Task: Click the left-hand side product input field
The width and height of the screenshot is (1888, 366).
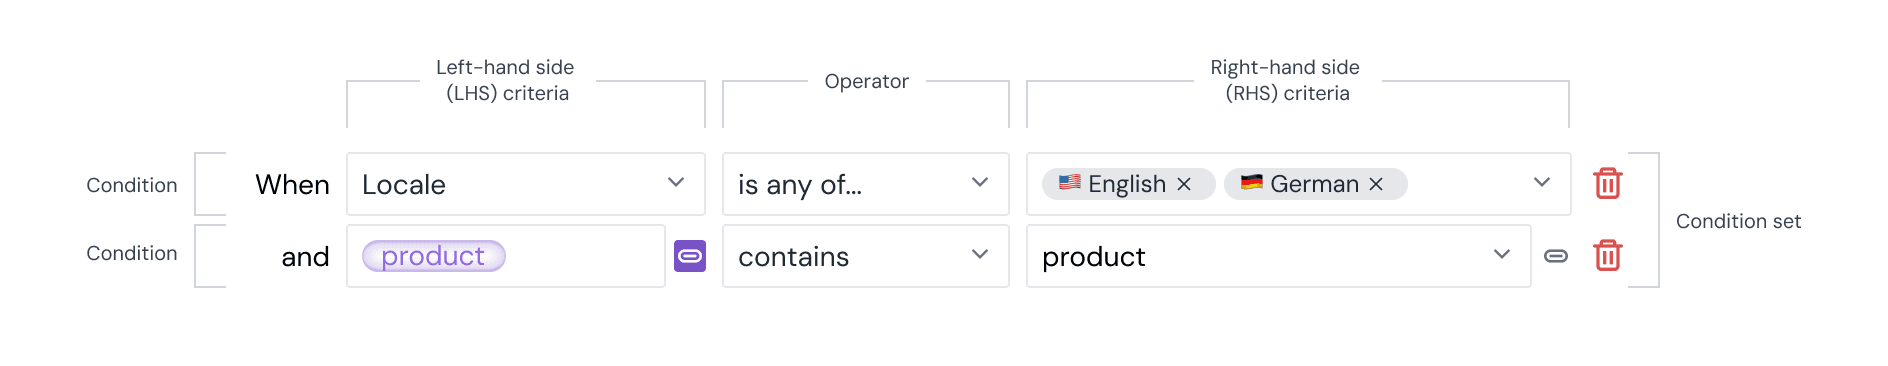Action: [x=584, y=256]
